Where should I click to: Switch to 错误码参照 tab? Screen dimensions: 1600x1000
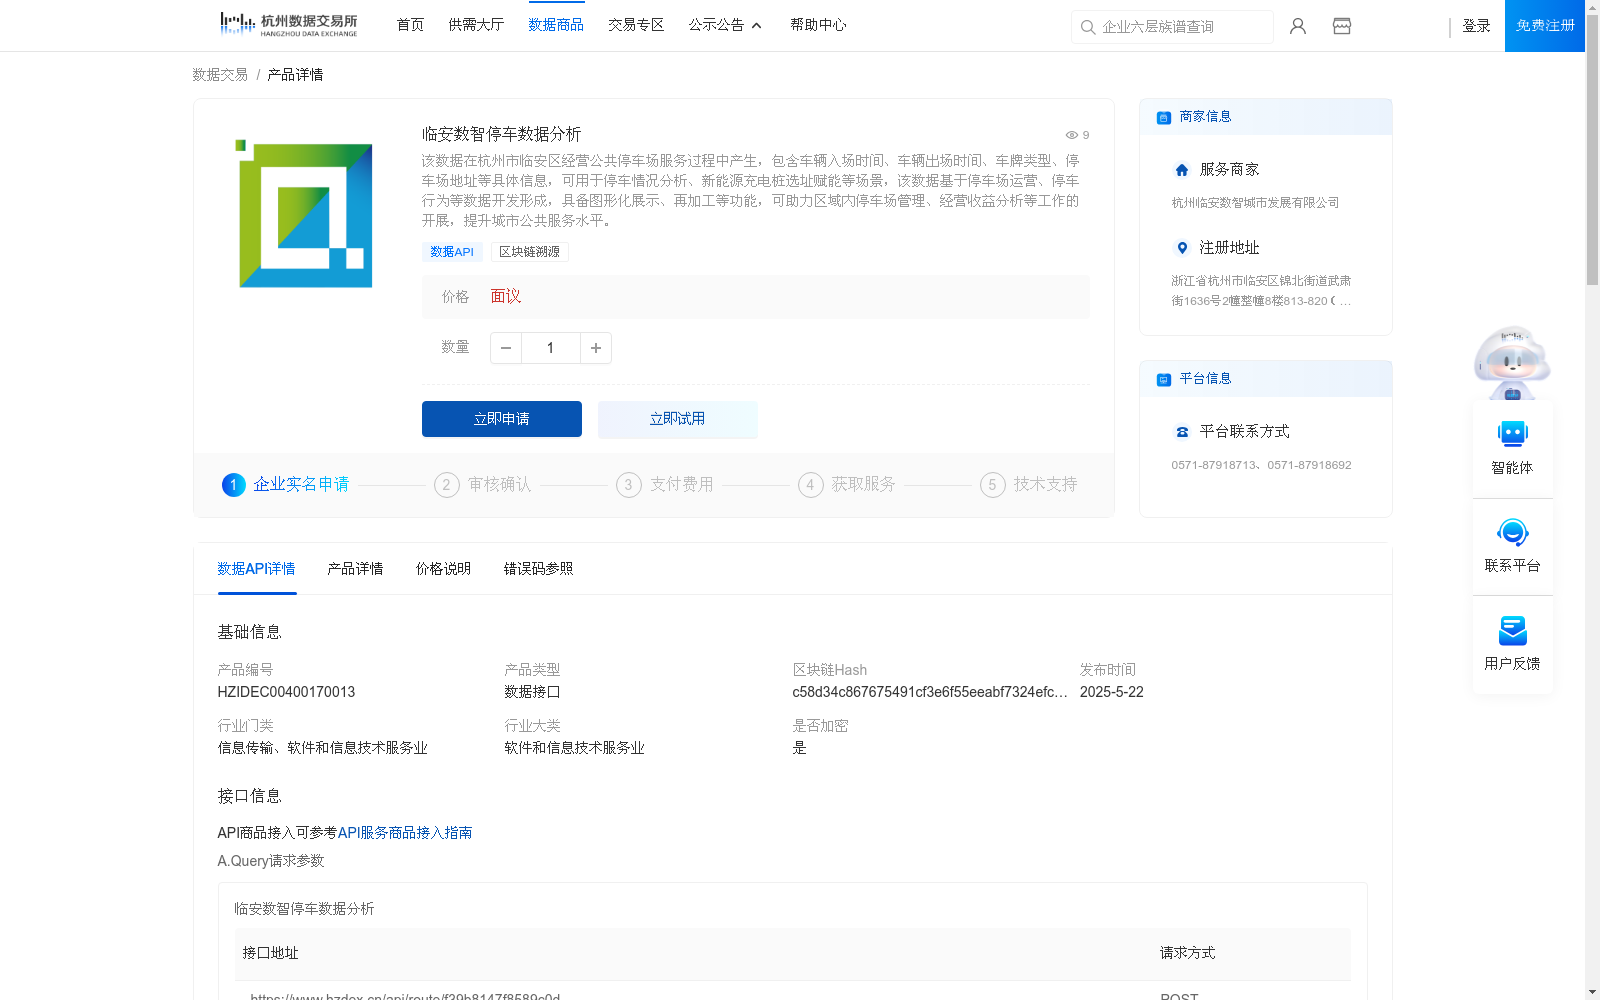tap(538, 569)
